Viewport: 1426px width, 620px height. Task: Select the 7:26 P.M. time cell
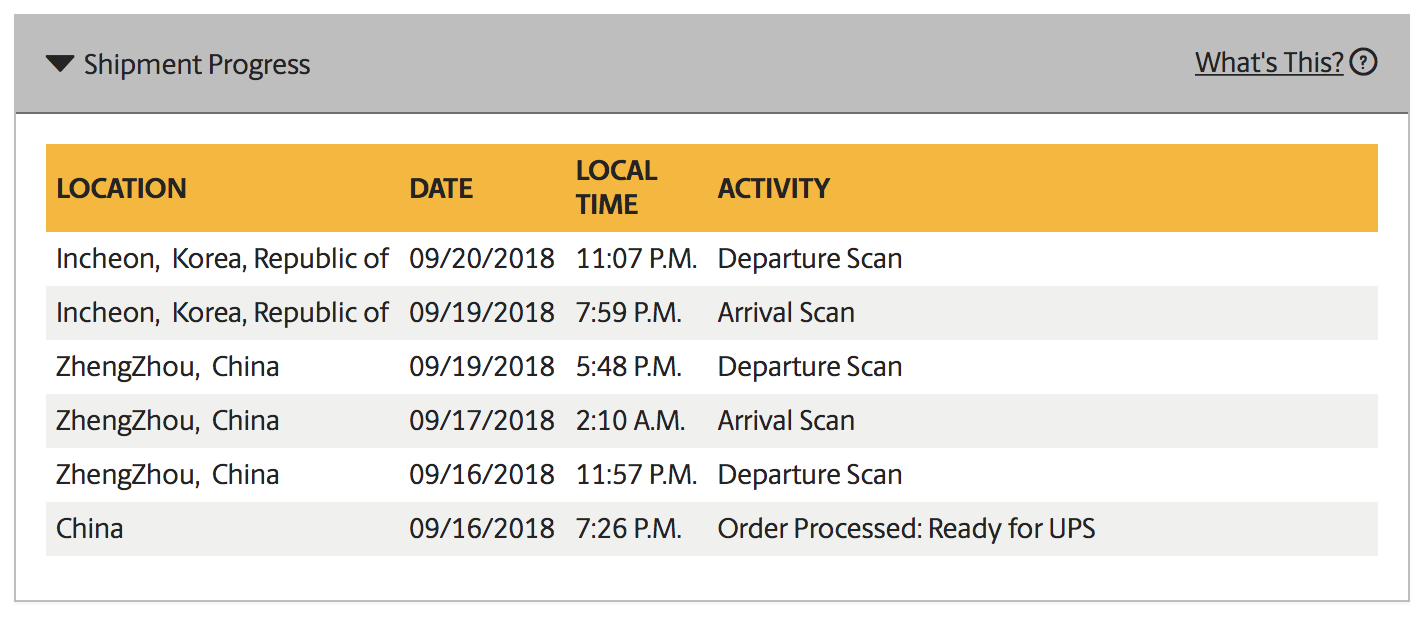(x=629, y=529)
